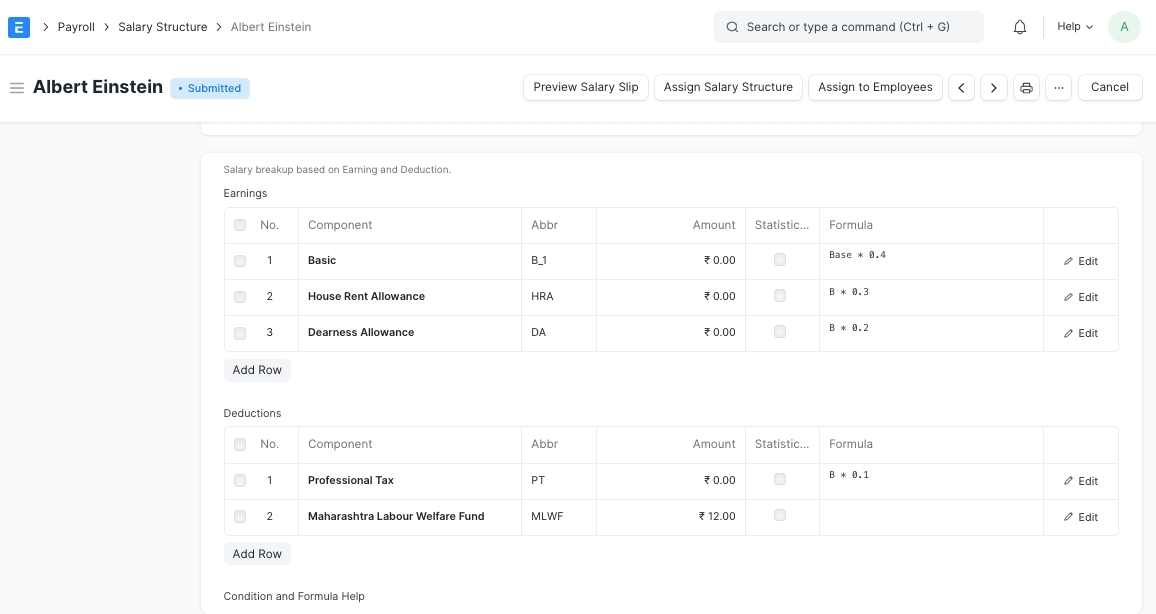Image resolution: width=1156 pixels, height=614 pixels.
Task: Select all rows in Earnings table
Action: pos(240,225)
